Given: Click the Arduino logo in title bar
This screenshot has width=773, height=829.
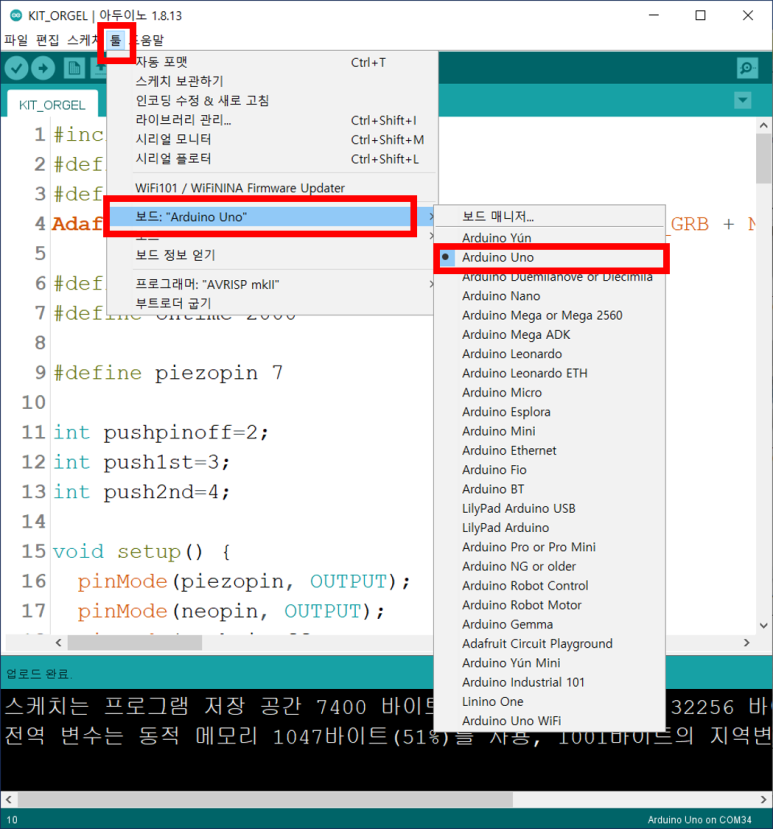Looking at the screenshot, I should (16, 15).
